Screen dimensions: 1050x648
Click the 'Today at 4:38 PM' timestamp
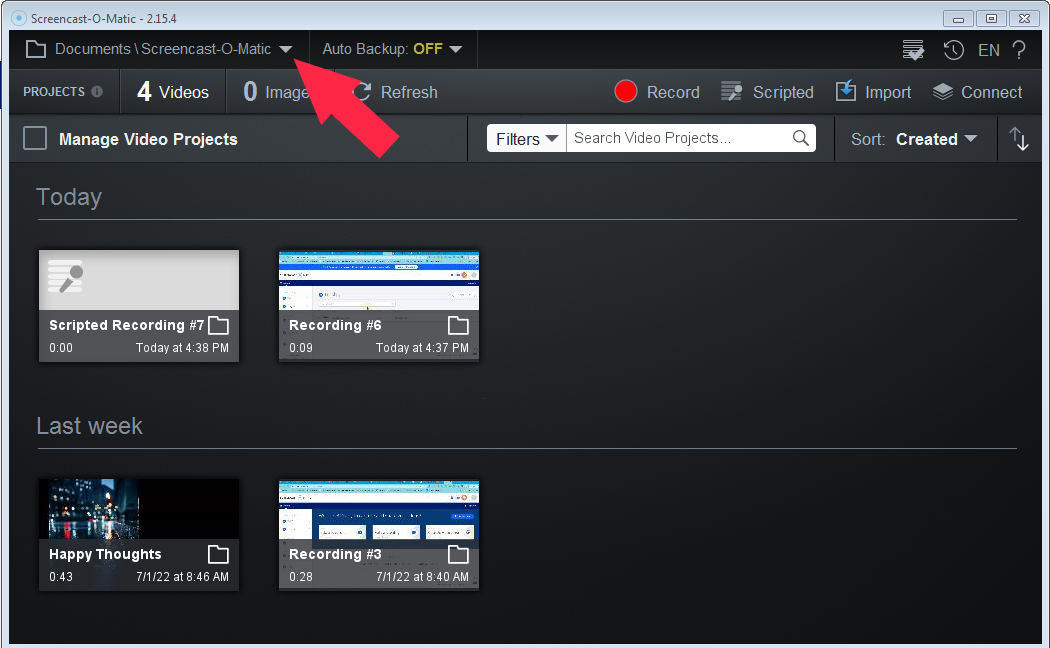pyautogui.click(x=182, y=348)
